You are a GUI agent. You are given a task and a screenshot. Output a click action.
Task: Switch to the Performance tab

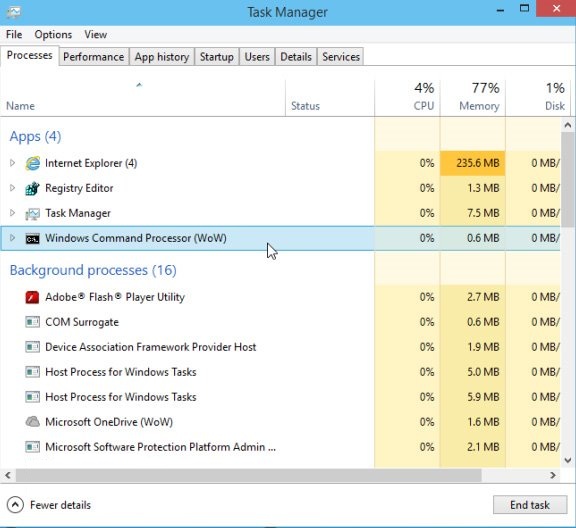pos(94,57)
